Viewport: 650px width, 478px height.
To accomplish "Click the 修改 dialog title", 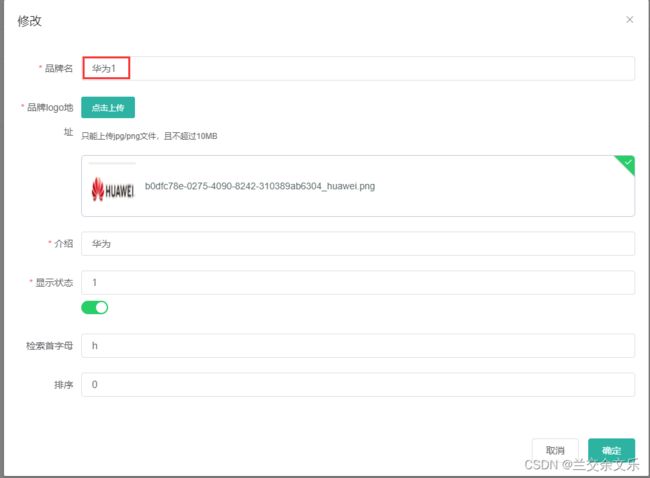I will coord(29,21).
